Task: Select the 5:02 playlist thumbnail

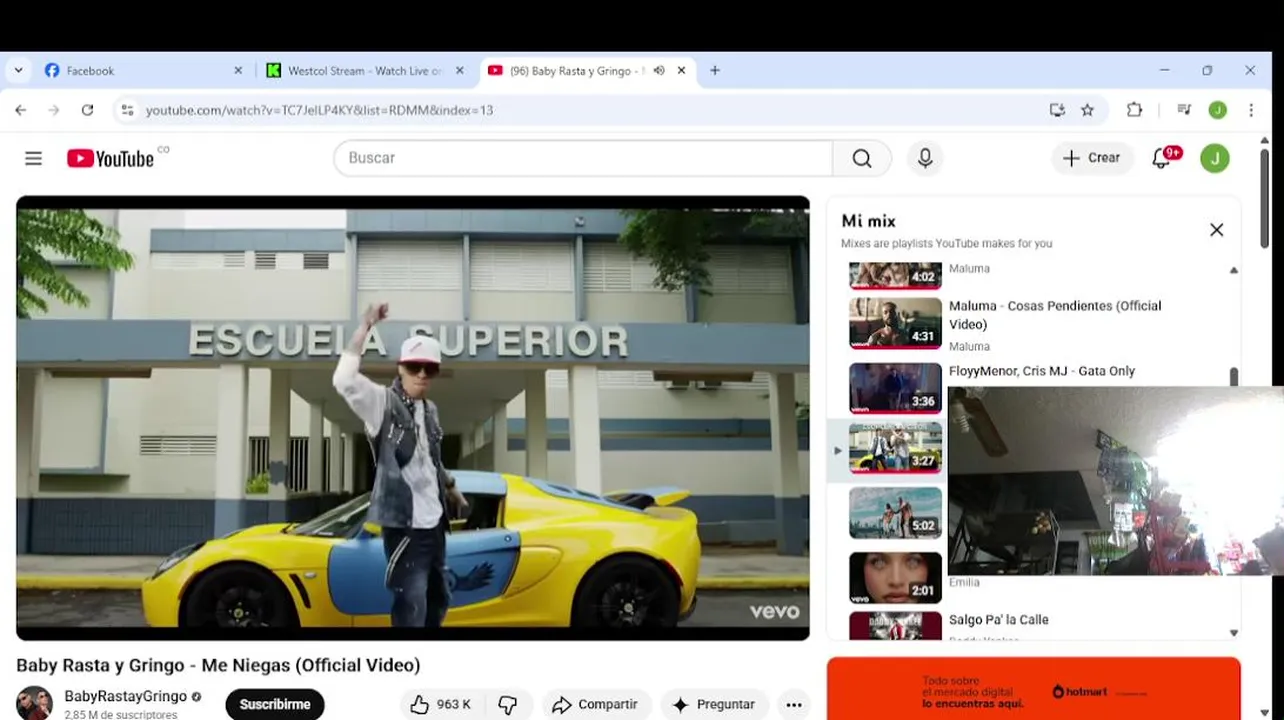Action: pyautogui.click(x=895, y=513)
